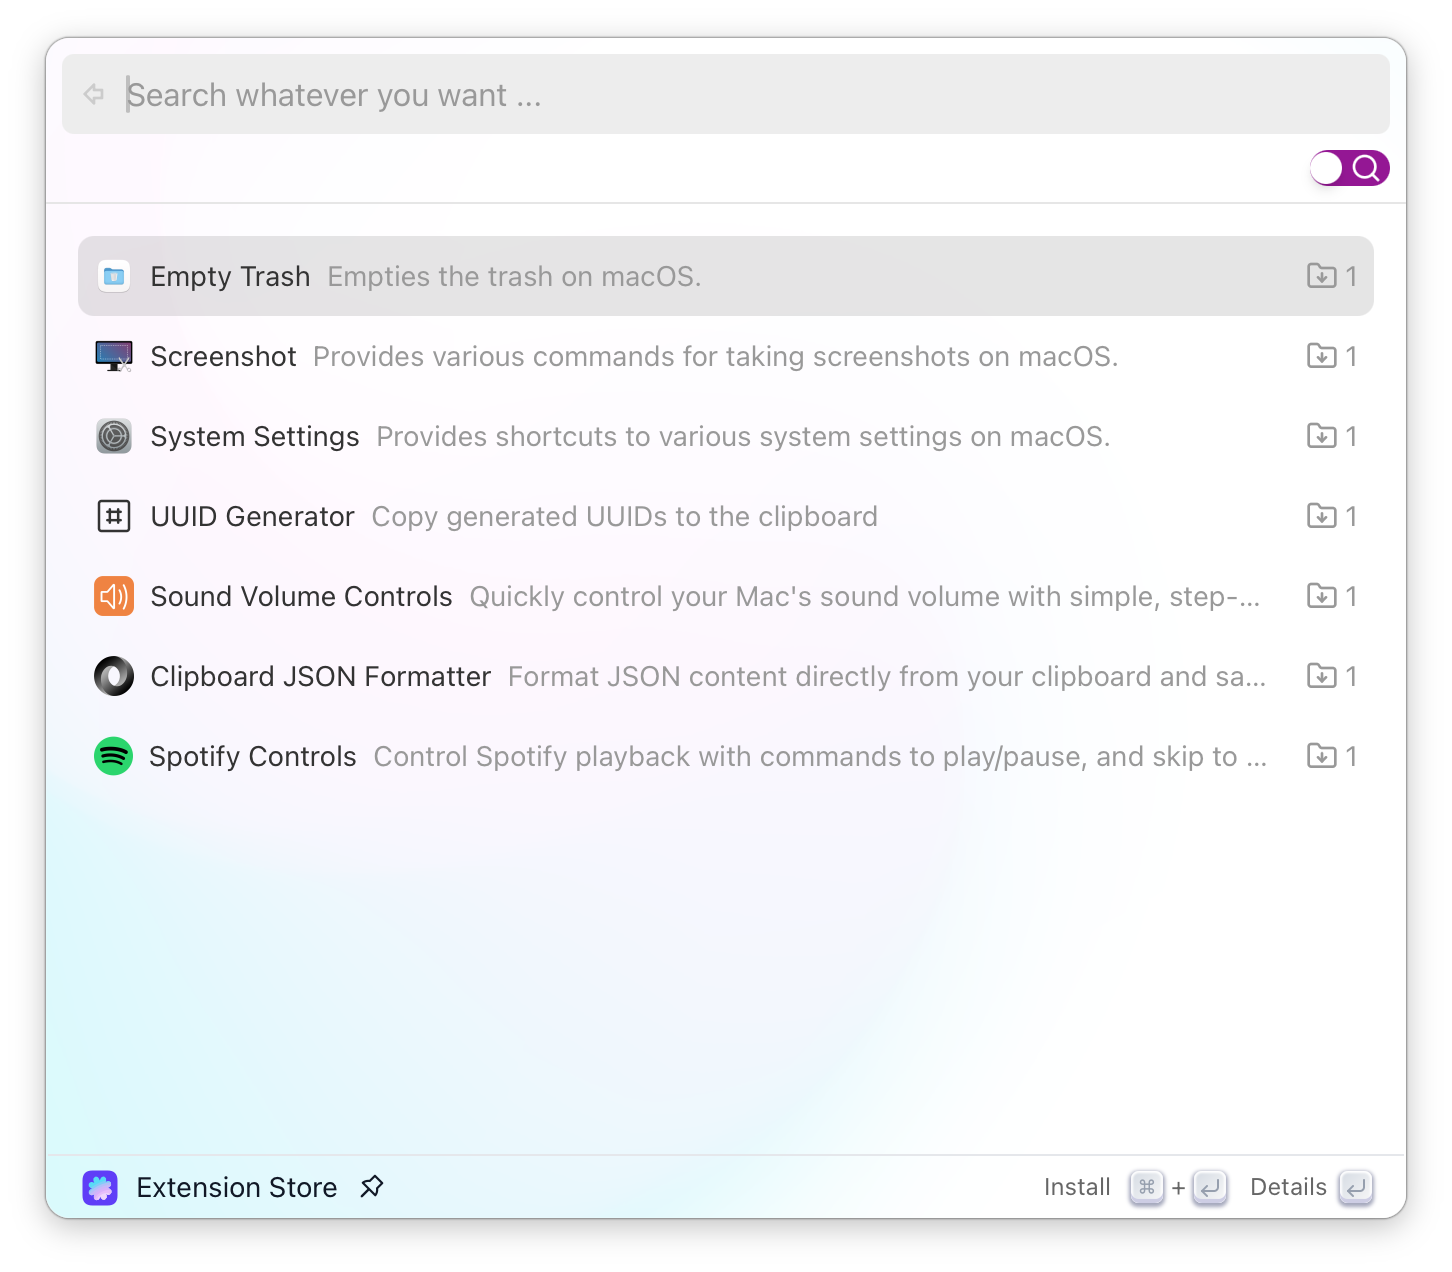The image size is (1452, 1272).
Task: Click the System Settings gear icon
Action: pyautogui.click(x=114, y=436)
